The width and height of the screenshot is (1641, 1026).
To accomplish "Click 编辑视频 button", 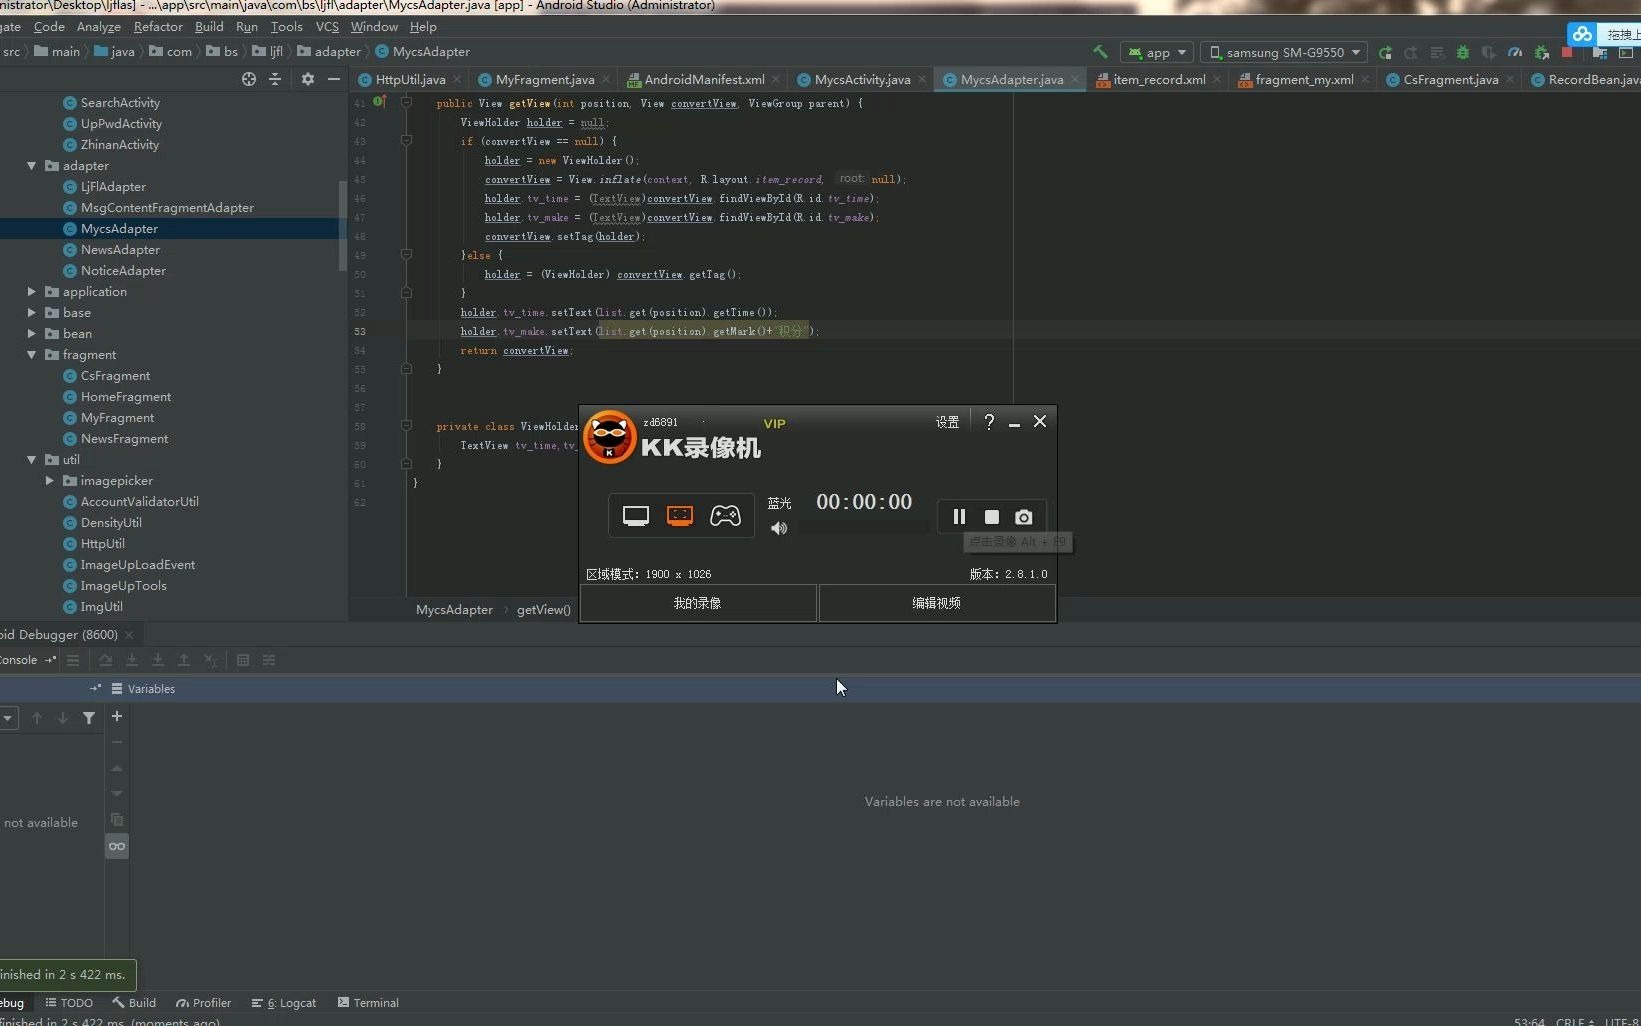I will (x=937, y=603).
